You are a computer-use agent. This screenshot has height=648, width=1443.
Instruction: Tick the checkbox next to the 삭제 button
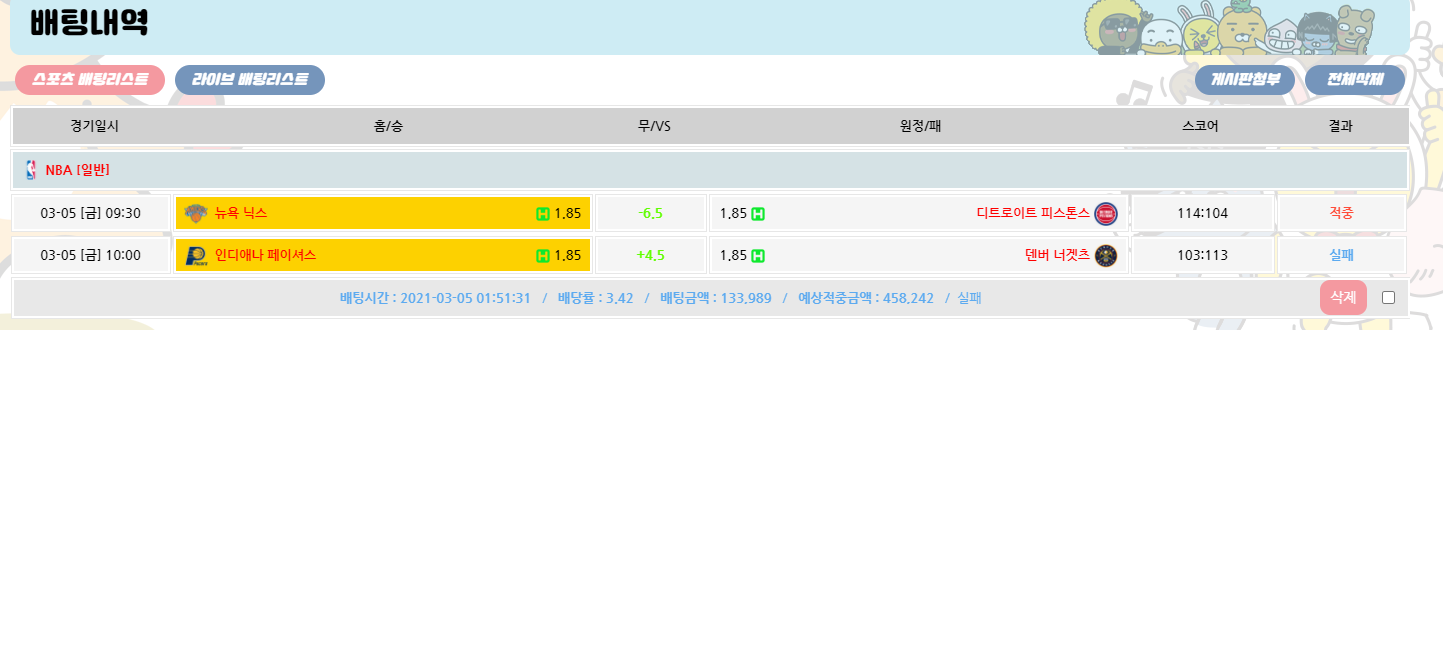[1388, 297]
